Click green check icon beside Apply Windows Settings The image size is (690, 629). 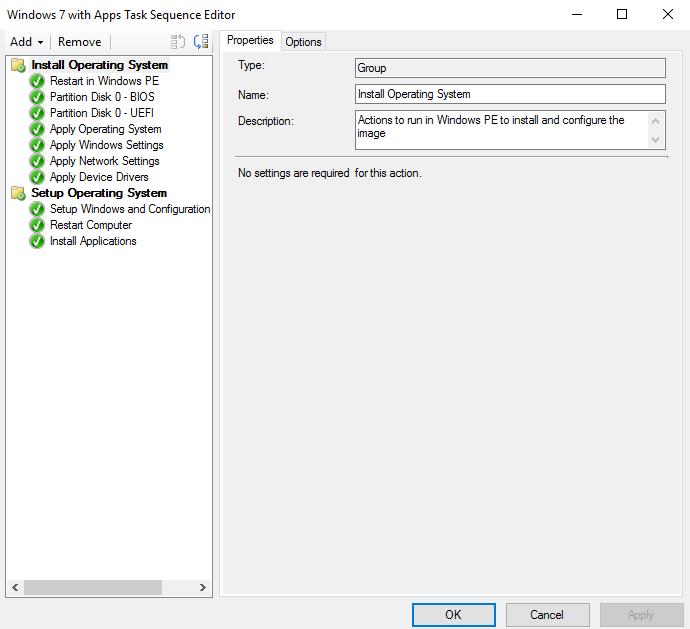tap(37, 145)
